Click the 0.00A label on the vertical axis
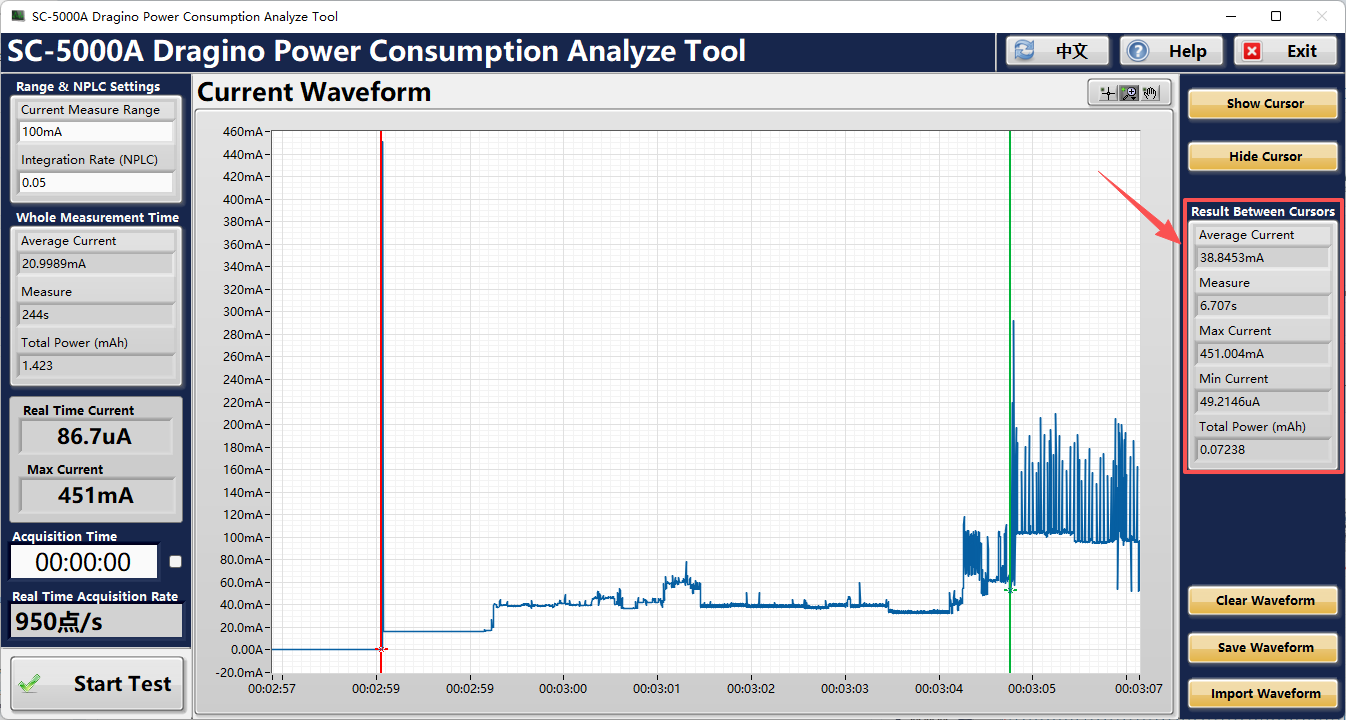The image size is (1346, 720). pyautogui.click(x=246, y=650)
